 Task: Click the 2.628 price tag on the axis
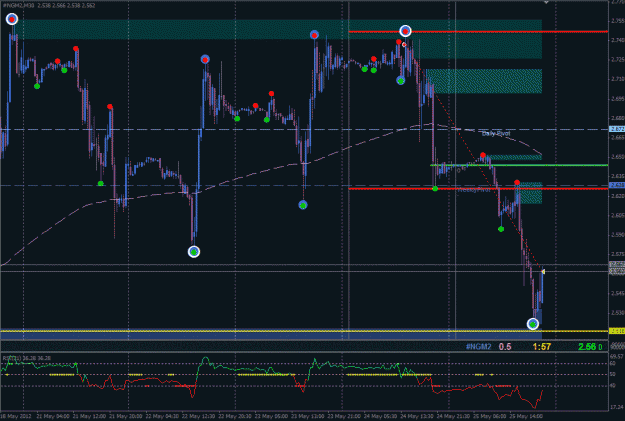tap(617, 185)
